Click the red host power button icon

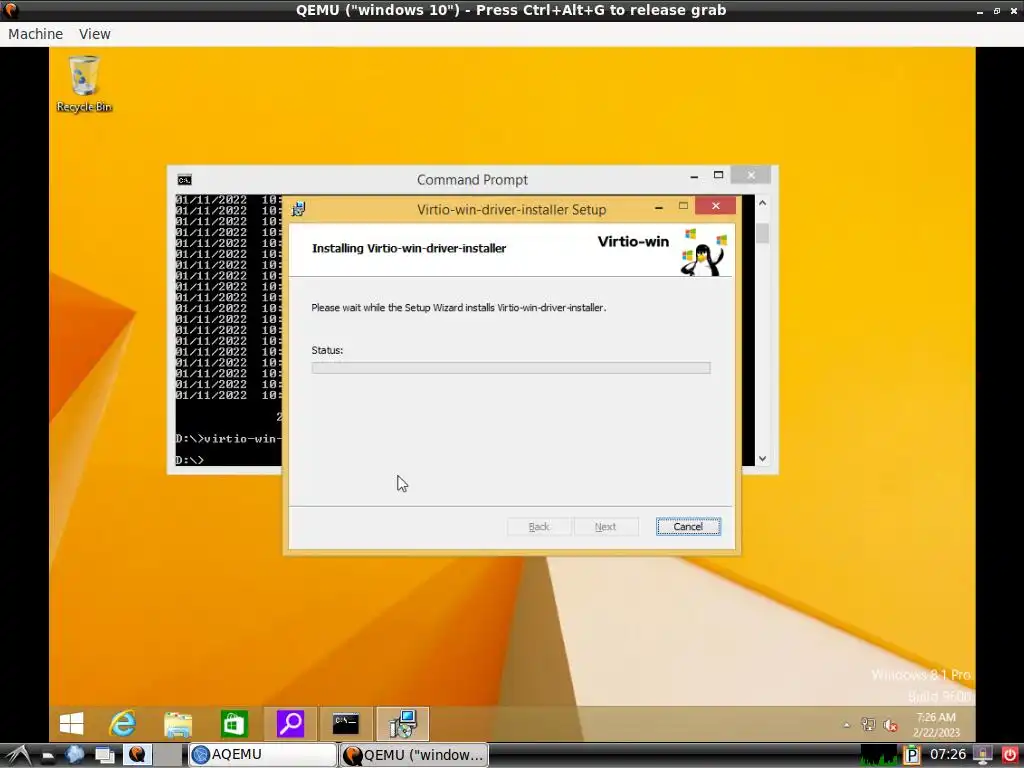(1010, 755)
